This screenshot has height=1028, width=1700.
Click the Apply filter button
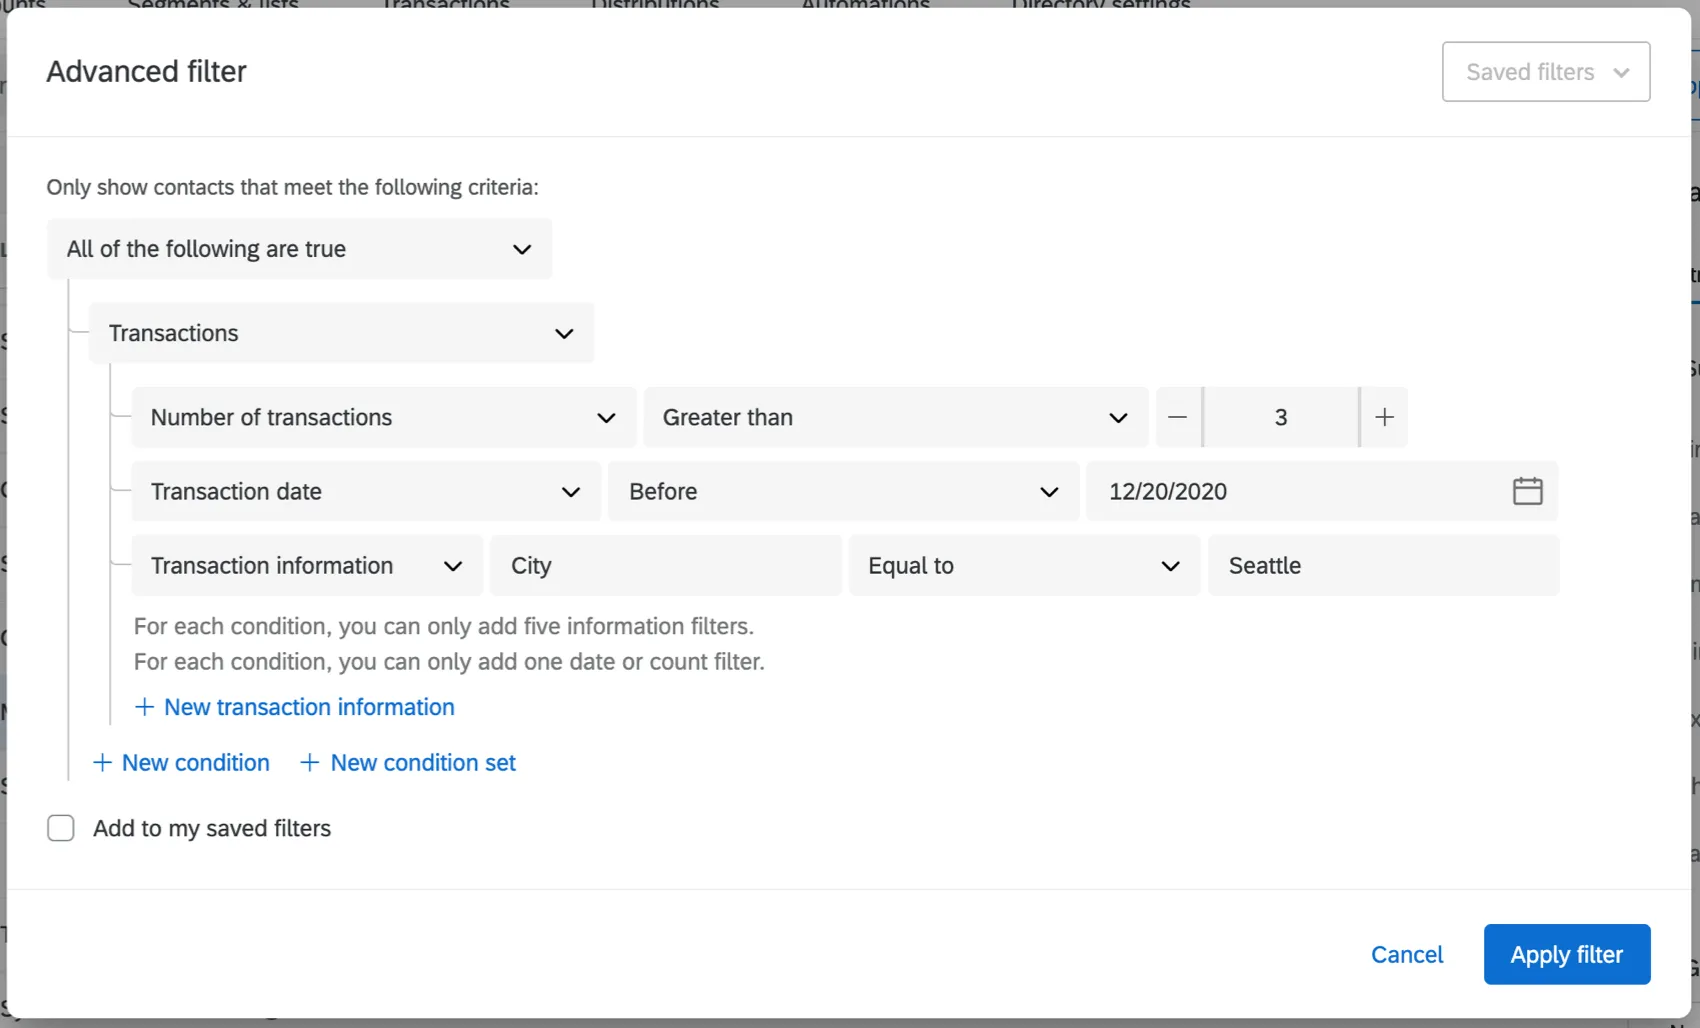pos(1566,954)
